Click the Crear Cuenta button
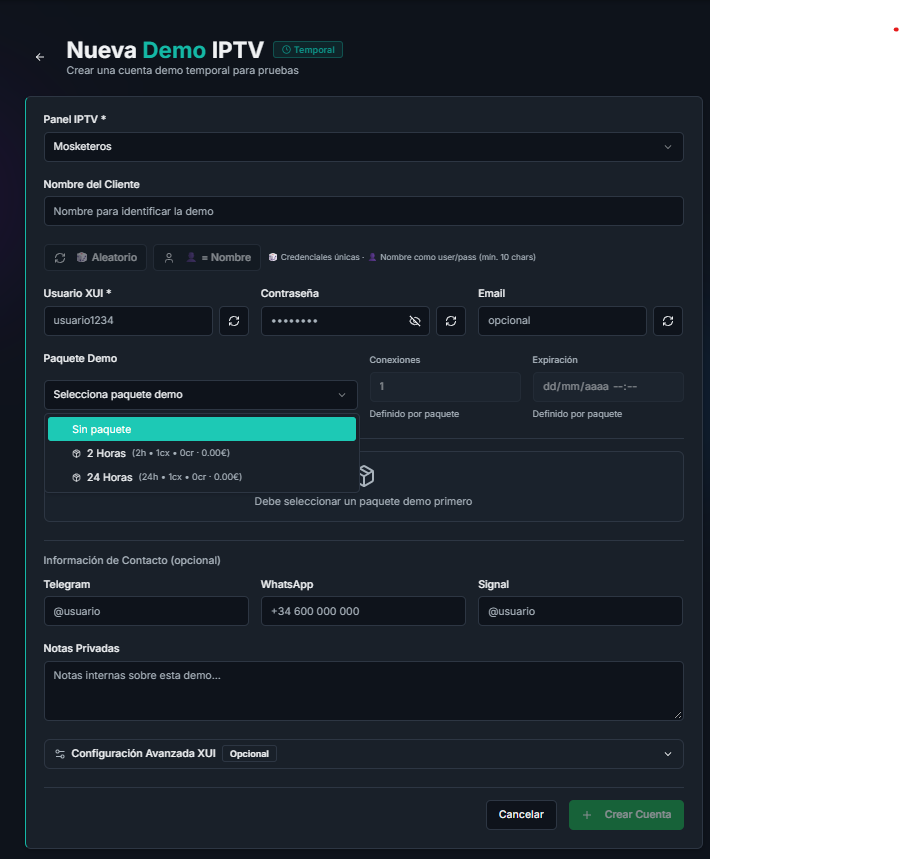 pos(626,815)
